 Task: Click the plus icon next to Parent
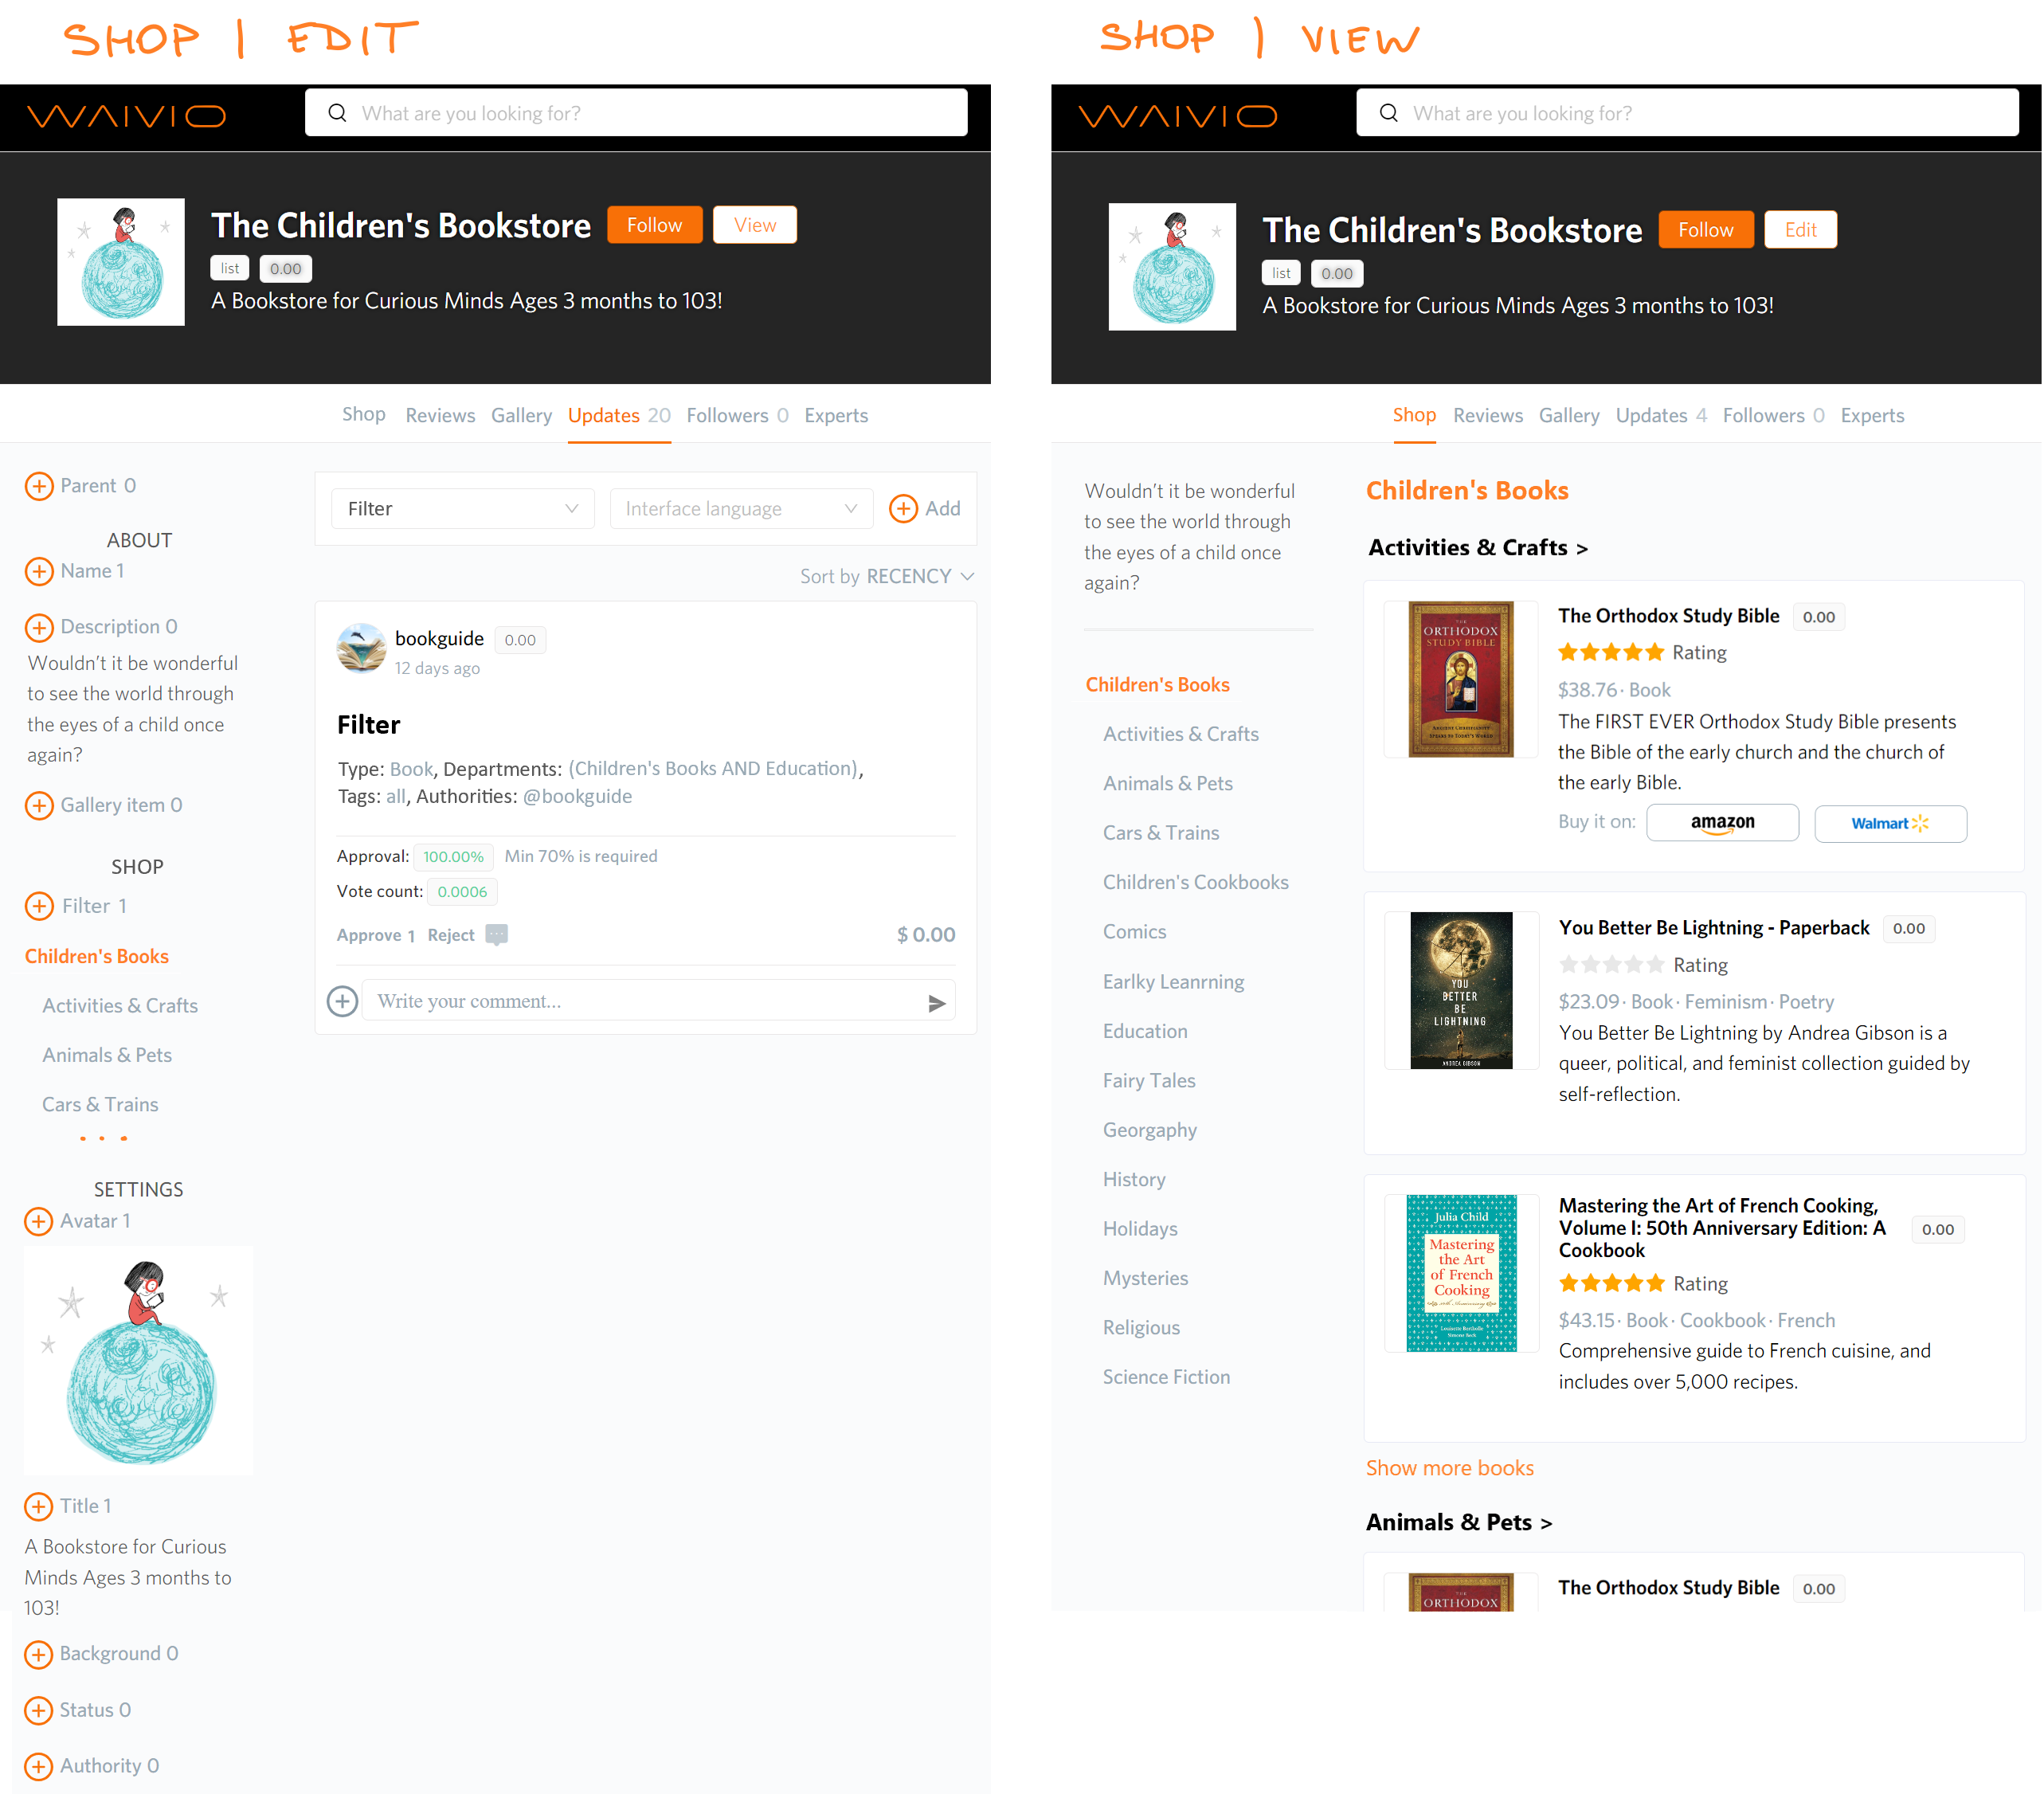39,486
